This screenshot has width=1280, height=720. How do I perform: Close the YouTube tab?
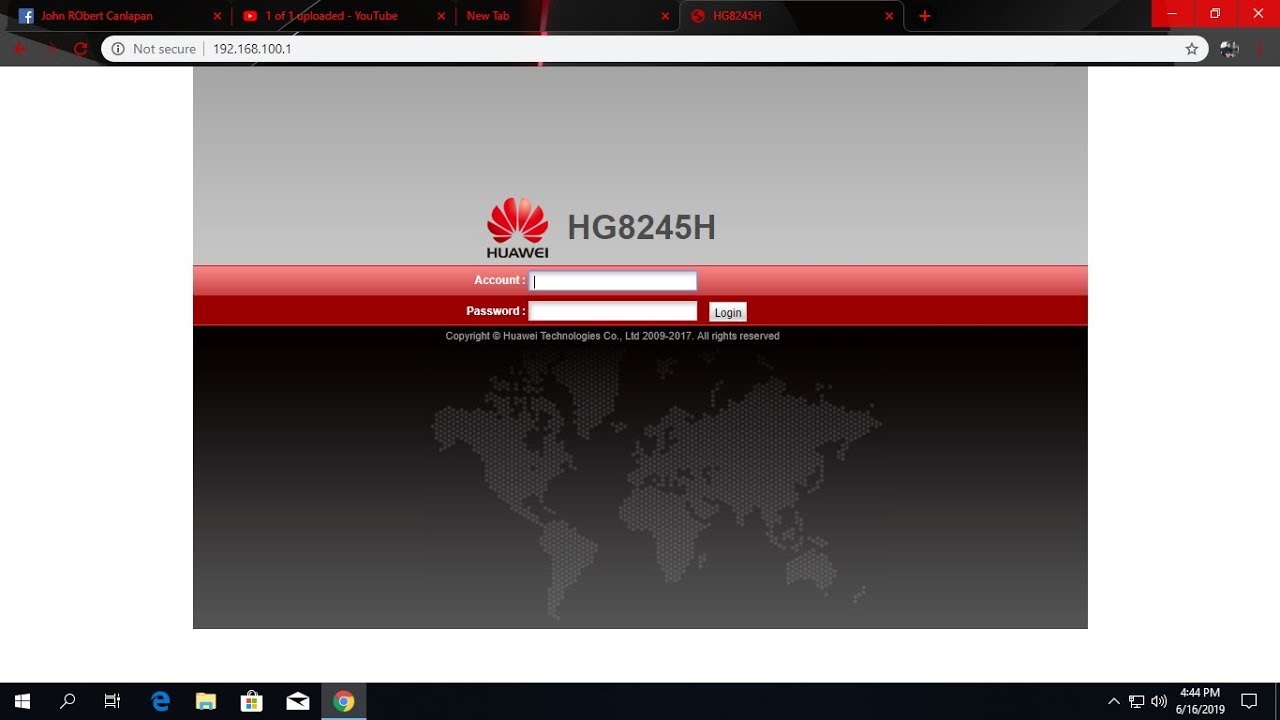(x=441, y=16)
